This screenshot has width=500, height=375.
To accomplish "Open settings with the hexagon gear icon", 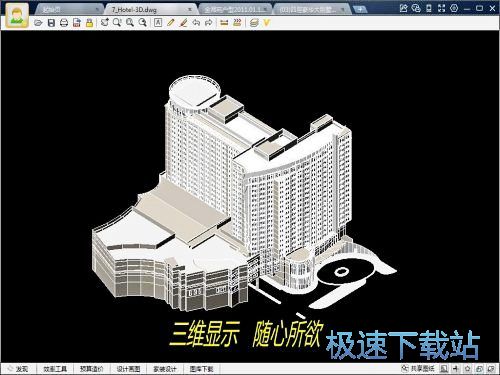I will [x=454, y=8].
